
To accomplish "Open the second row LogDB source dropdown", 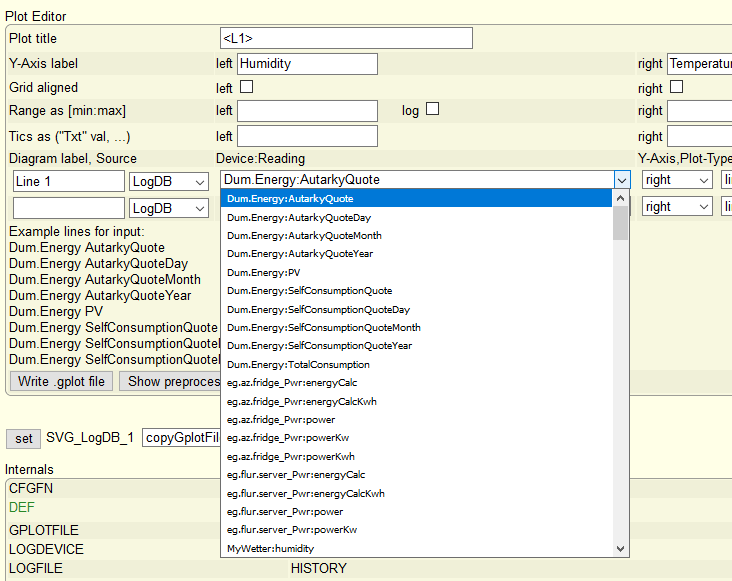I will [169, 209].
